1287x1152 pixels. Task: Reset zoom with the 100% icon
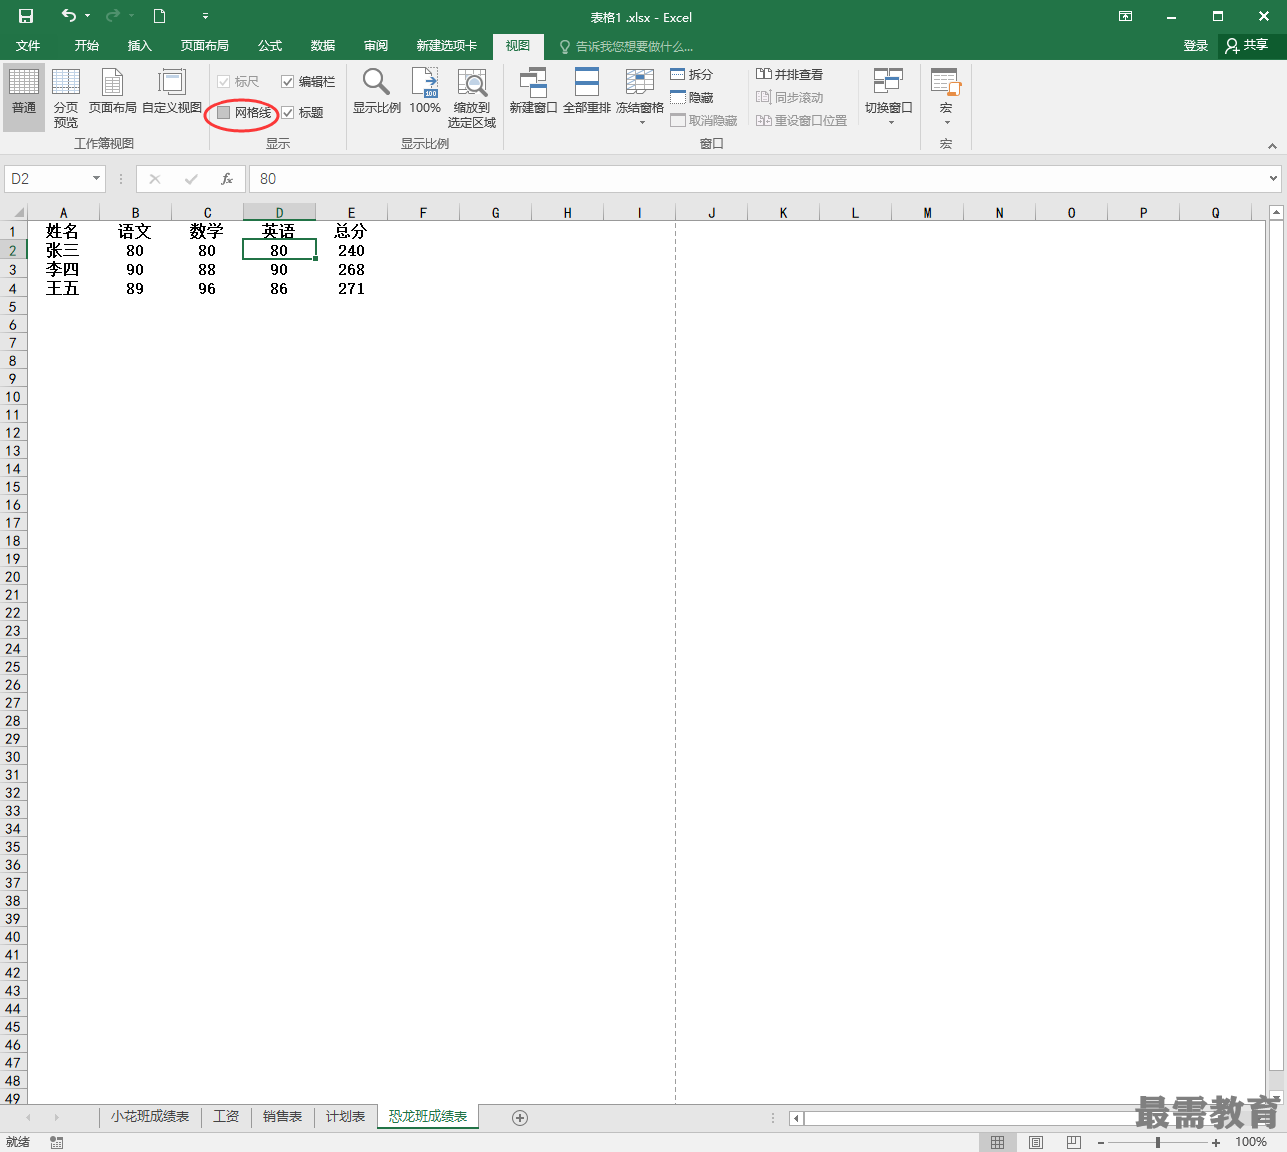425,91
